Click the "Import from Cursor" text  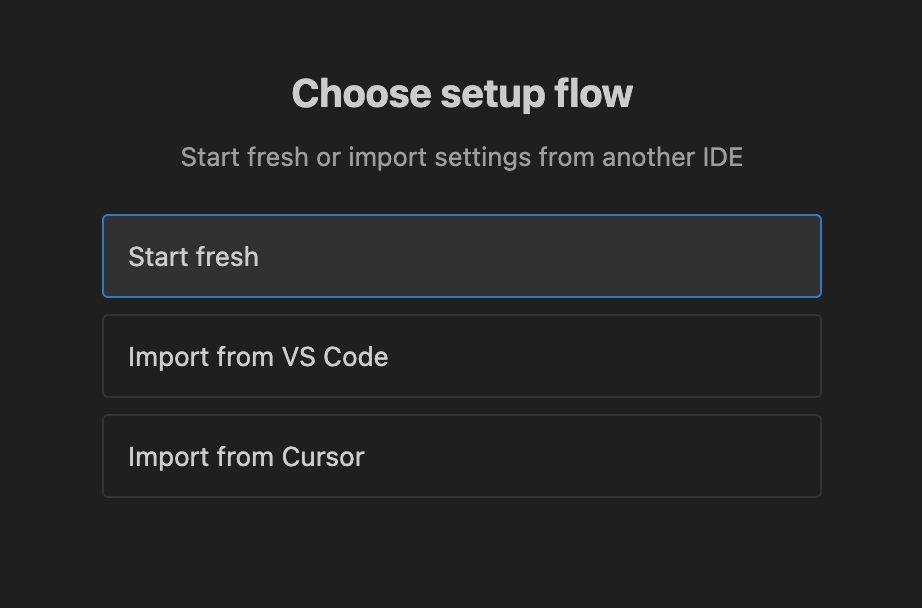(x=246, y=457)
